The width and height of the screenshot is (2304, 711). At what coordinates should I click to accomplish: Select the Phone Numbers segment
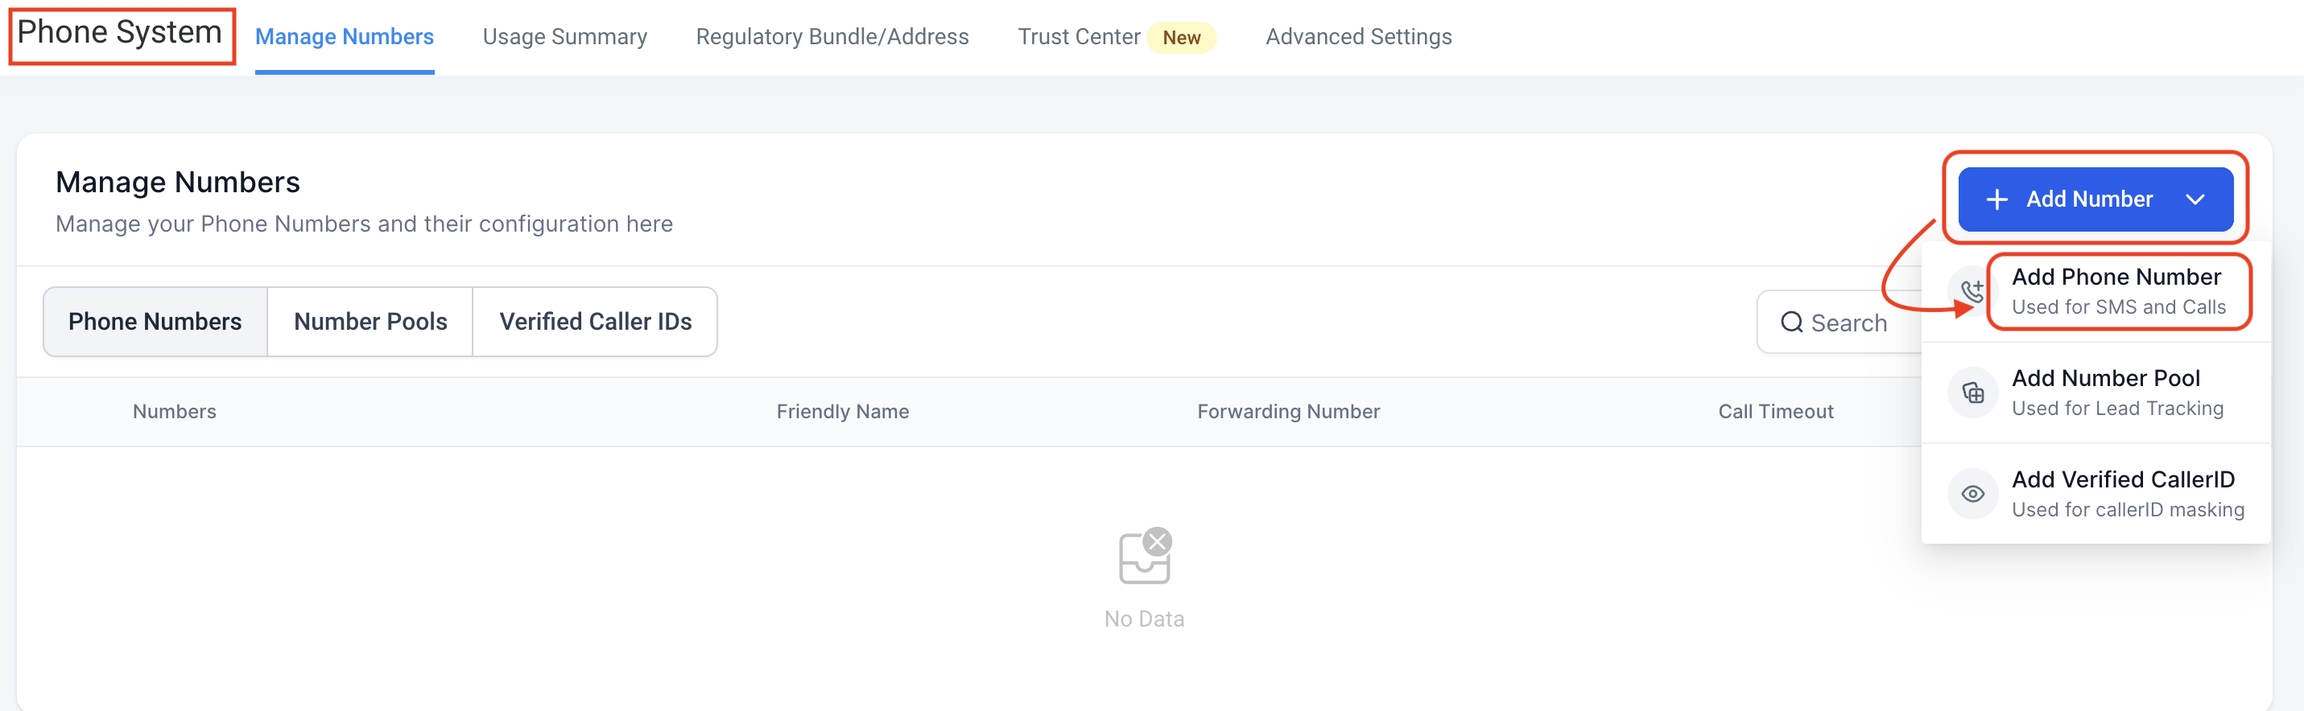155,322
